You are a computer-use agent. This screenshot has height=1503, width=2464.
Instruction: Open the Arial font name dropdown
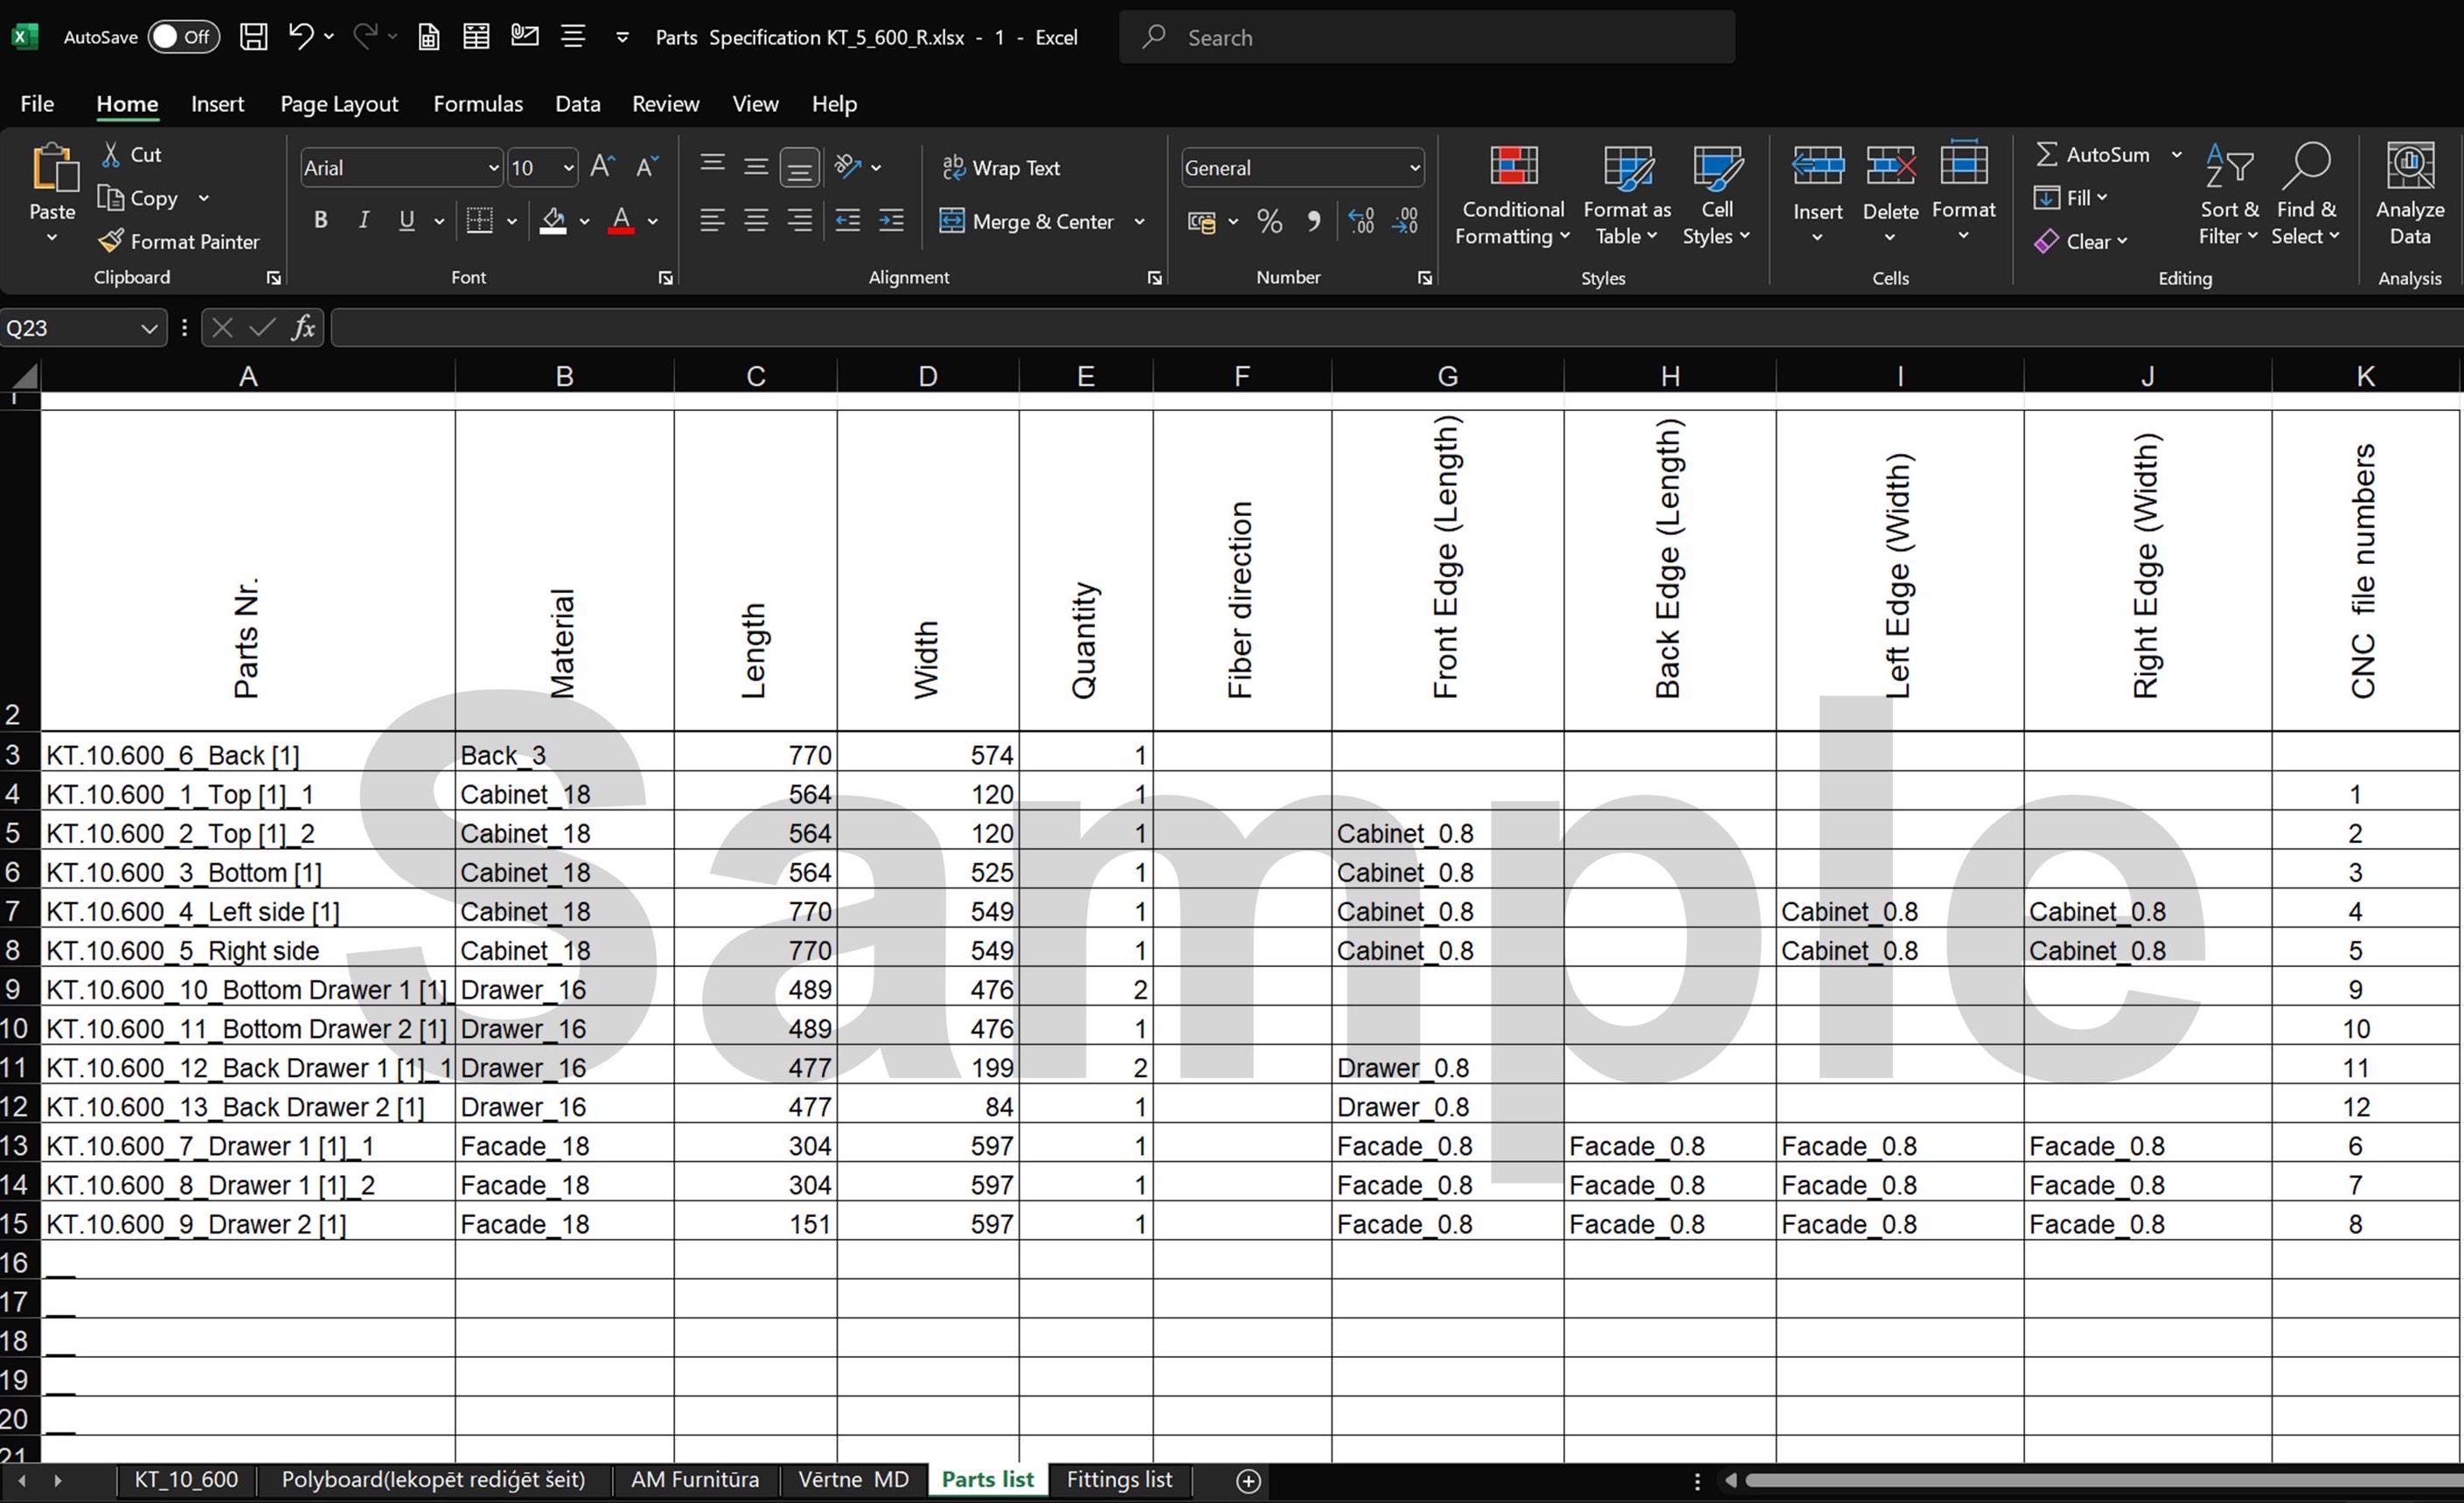(492, 168)
